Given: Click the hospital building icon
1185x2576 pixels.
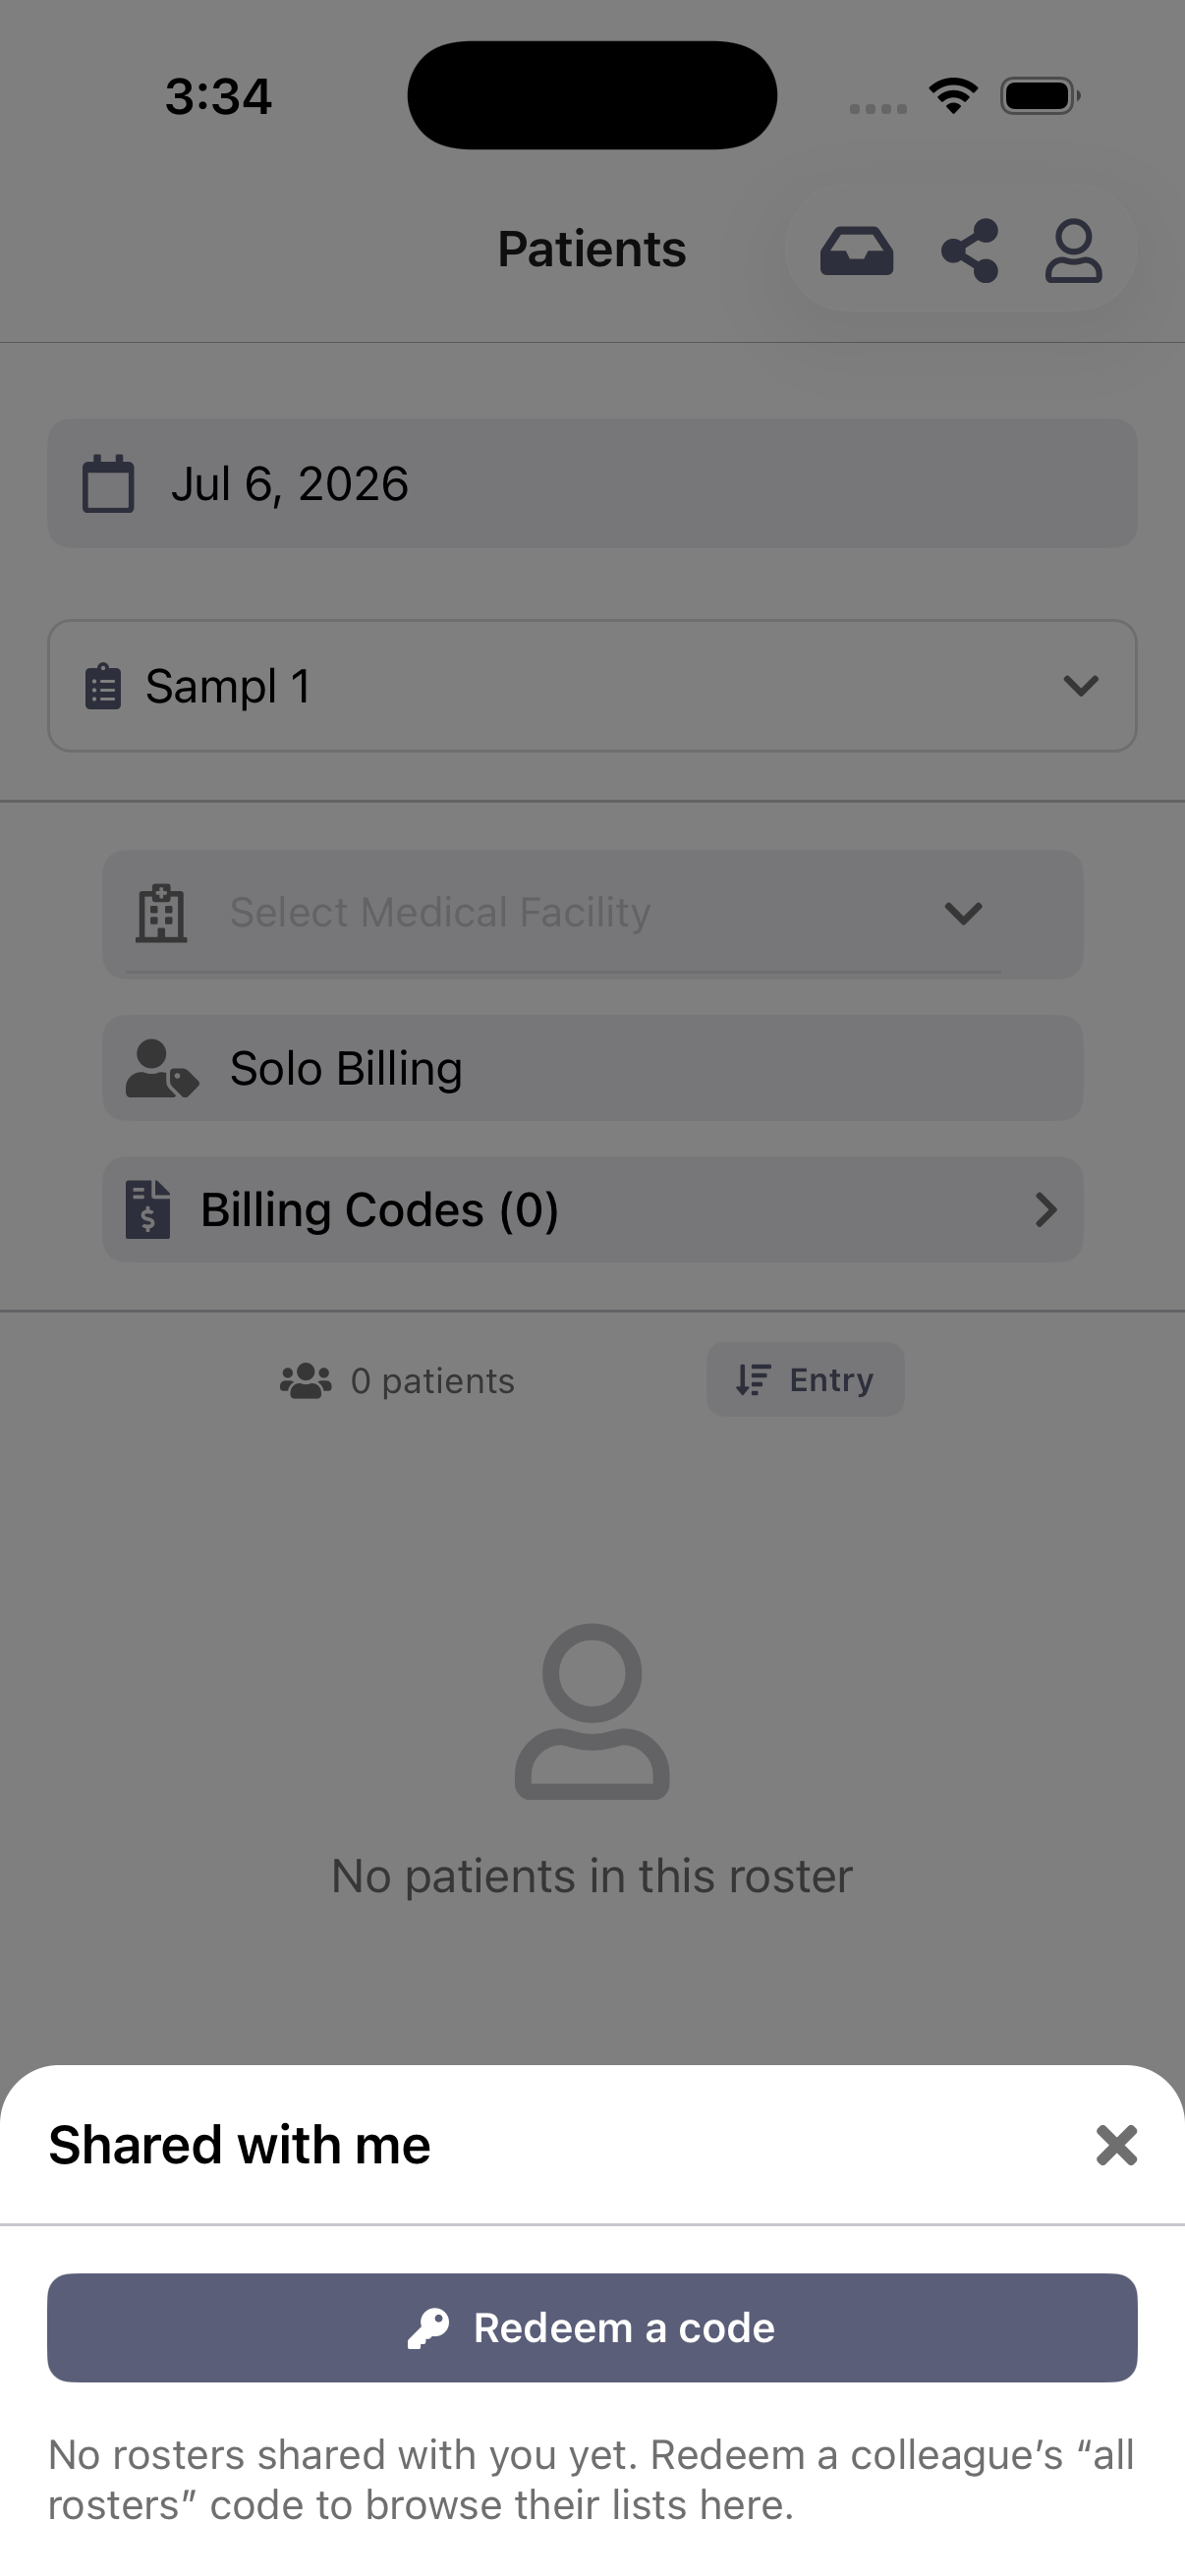Looking at the screenshot, I should tap(161, 913).
